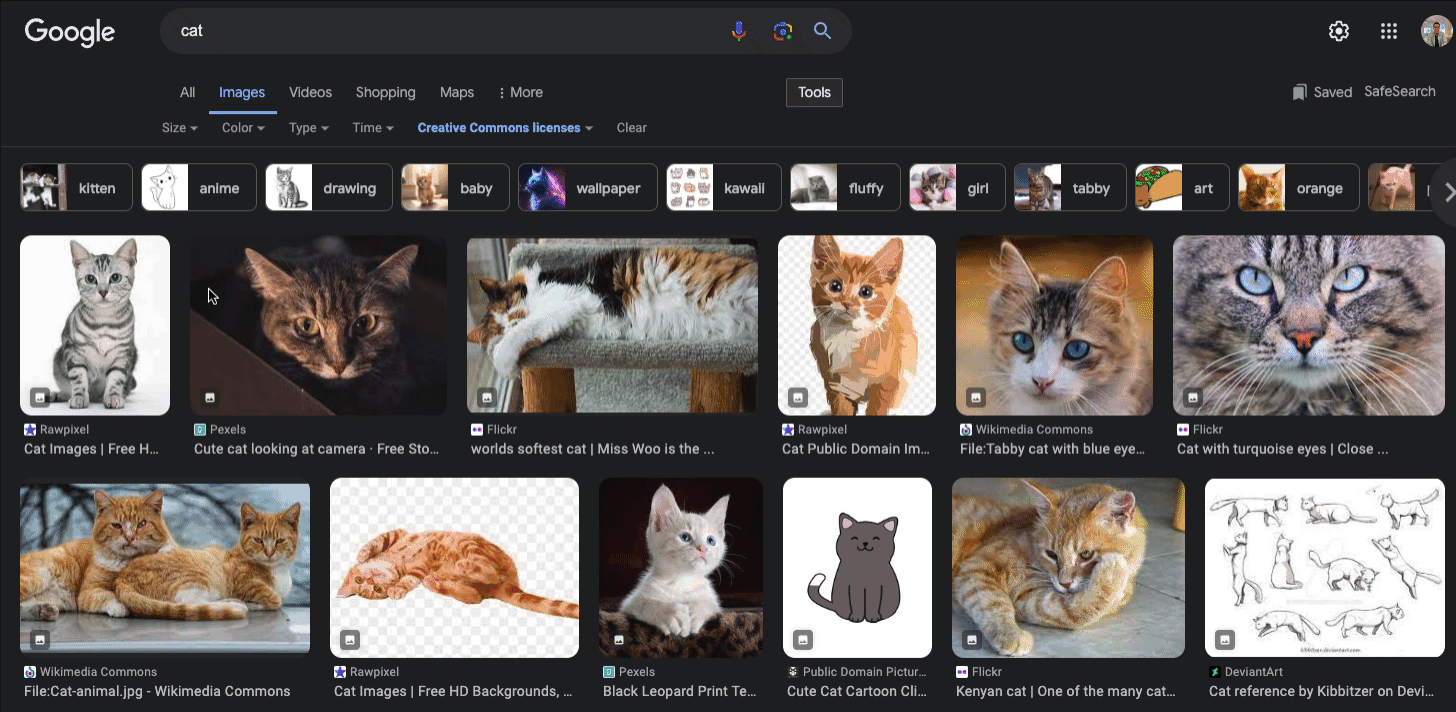The image size is (1456, 712).
Task: Open the two orange cats image
Action: click(165, 568)
